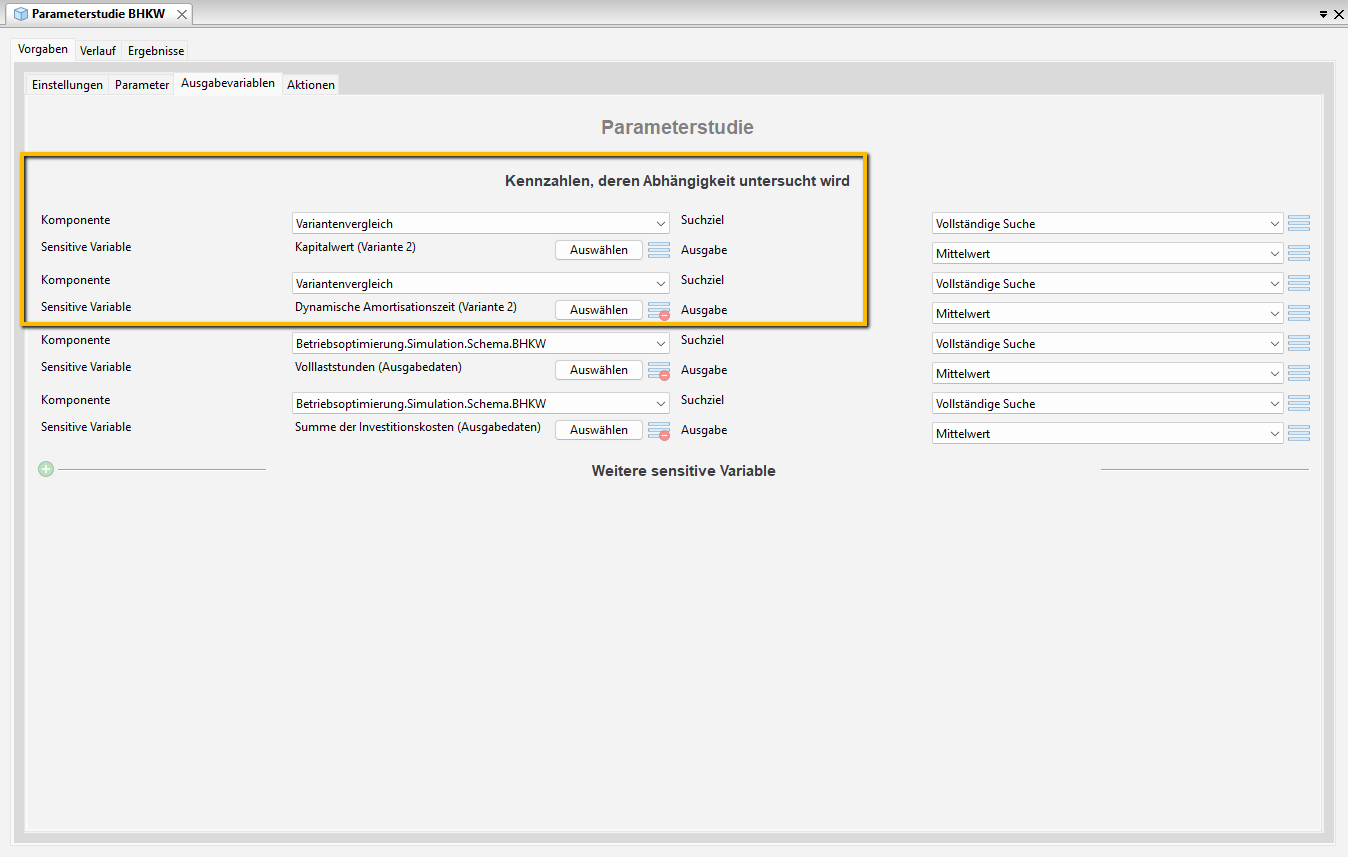Click the Parameterstudie BHKW cube icon

(20, 14)
